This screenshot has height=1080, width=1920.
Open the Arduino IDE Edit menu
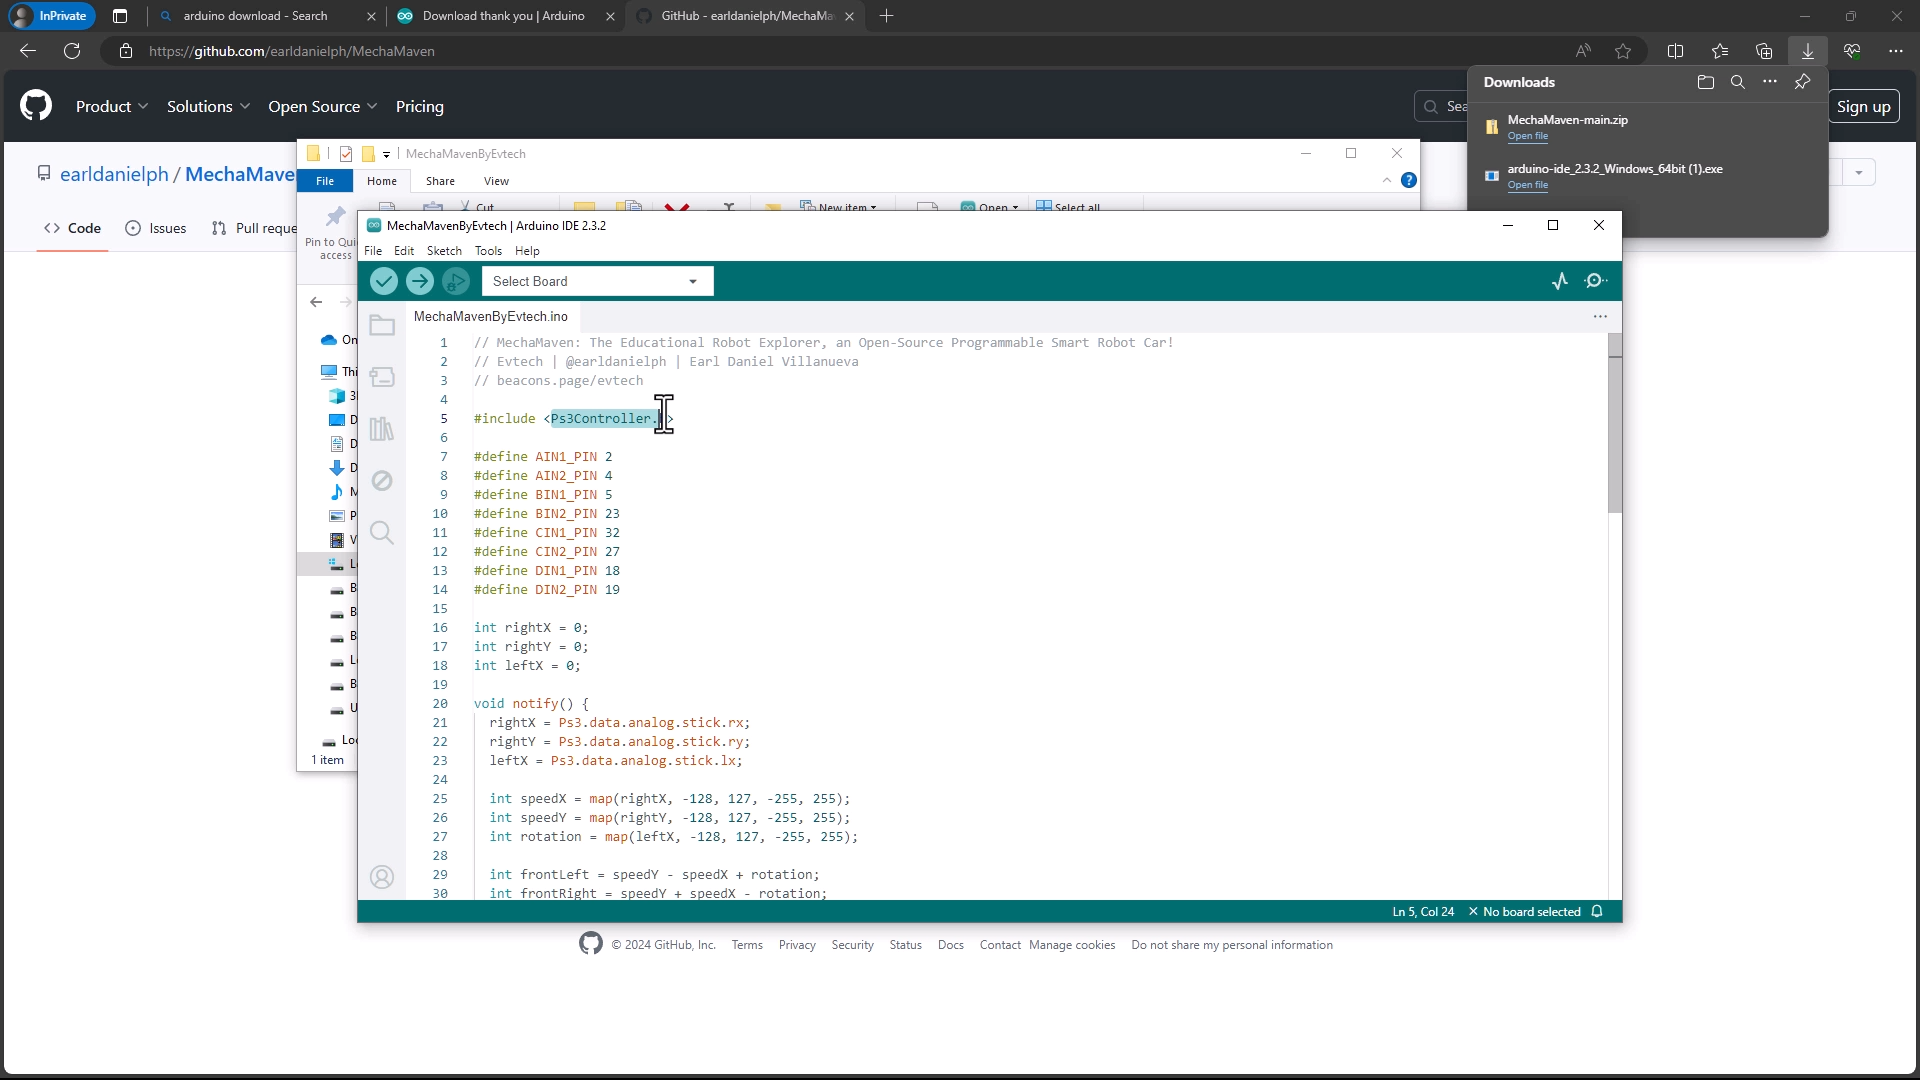tap(404, 251)
